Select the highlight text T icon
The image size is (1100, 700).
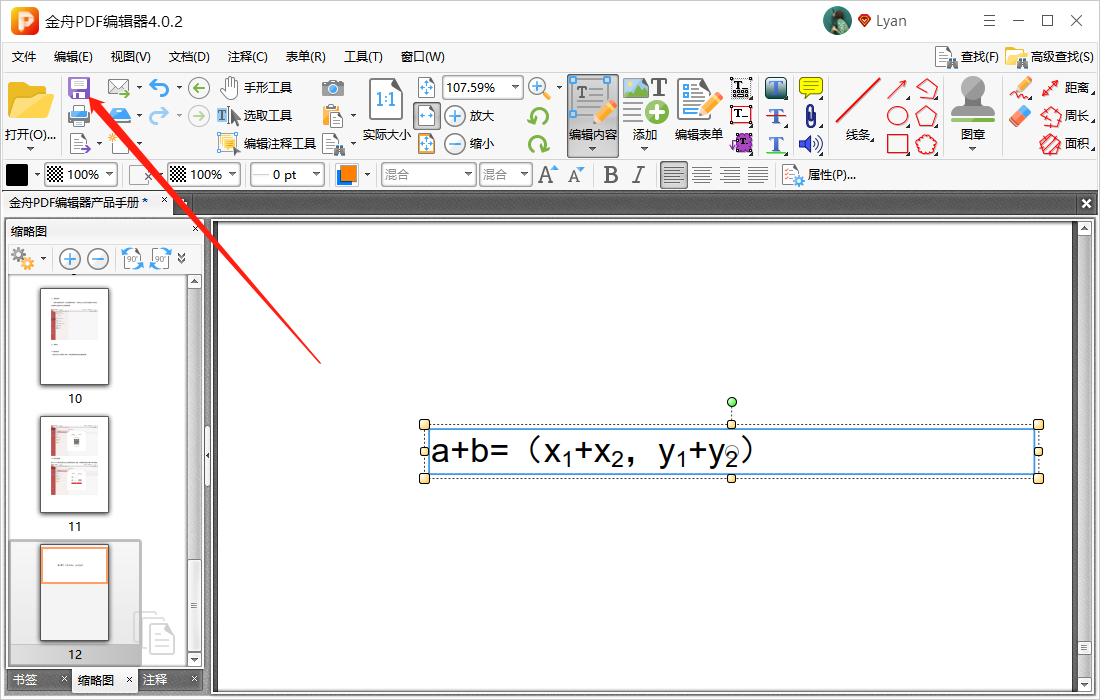776,88
